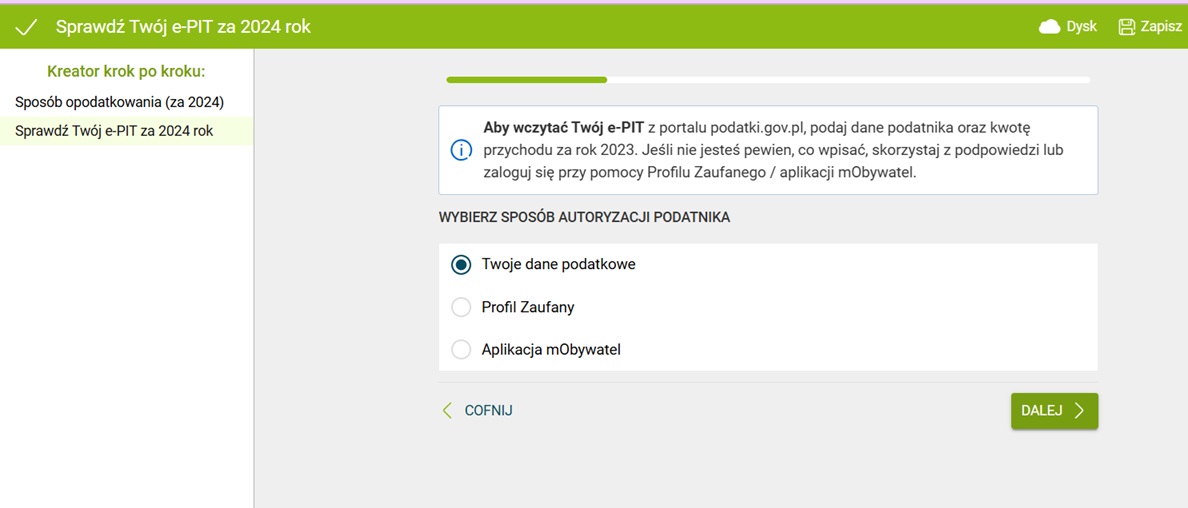Image resolution: width=1188 pixels, height=508 pixels.
Task: Choose the "Profil Zaufany" authorization option
Action: click(x=461, y=308)
